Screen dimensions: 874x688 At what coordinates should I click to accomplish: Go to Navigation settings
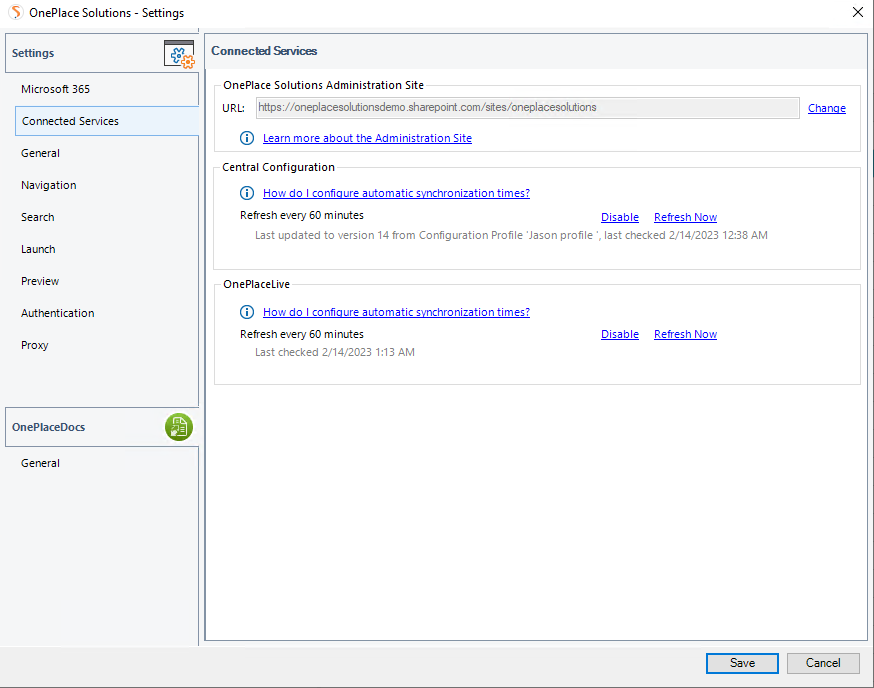click(x=48, y=185)
